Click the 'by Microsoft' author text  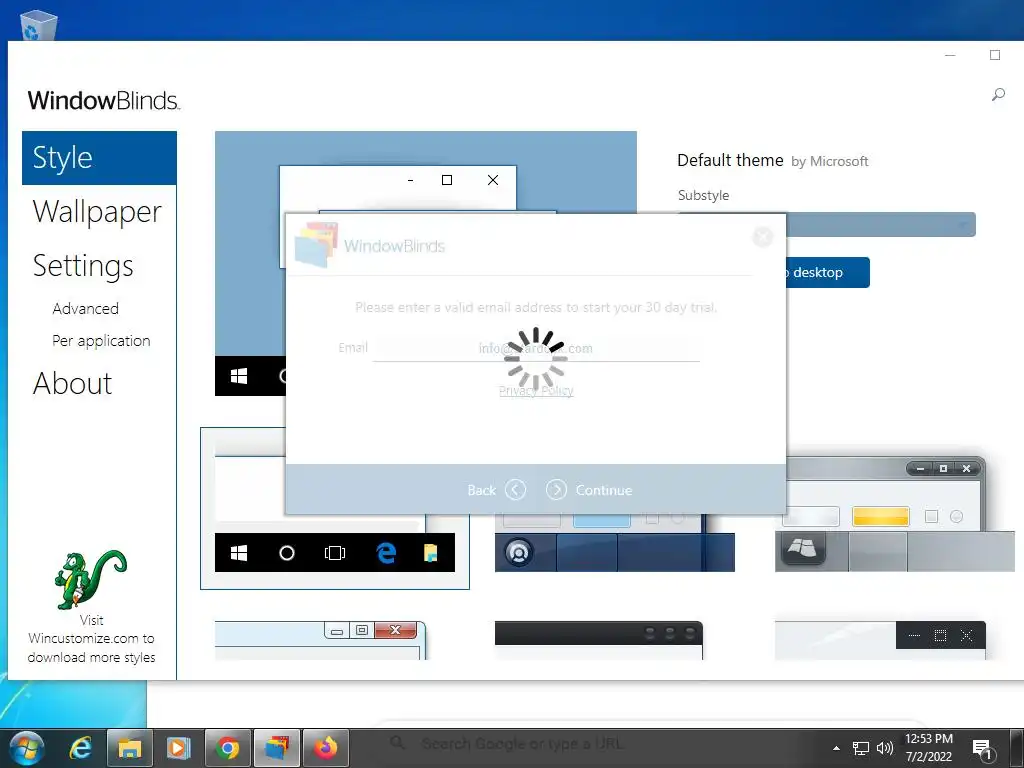pos(830,161)
